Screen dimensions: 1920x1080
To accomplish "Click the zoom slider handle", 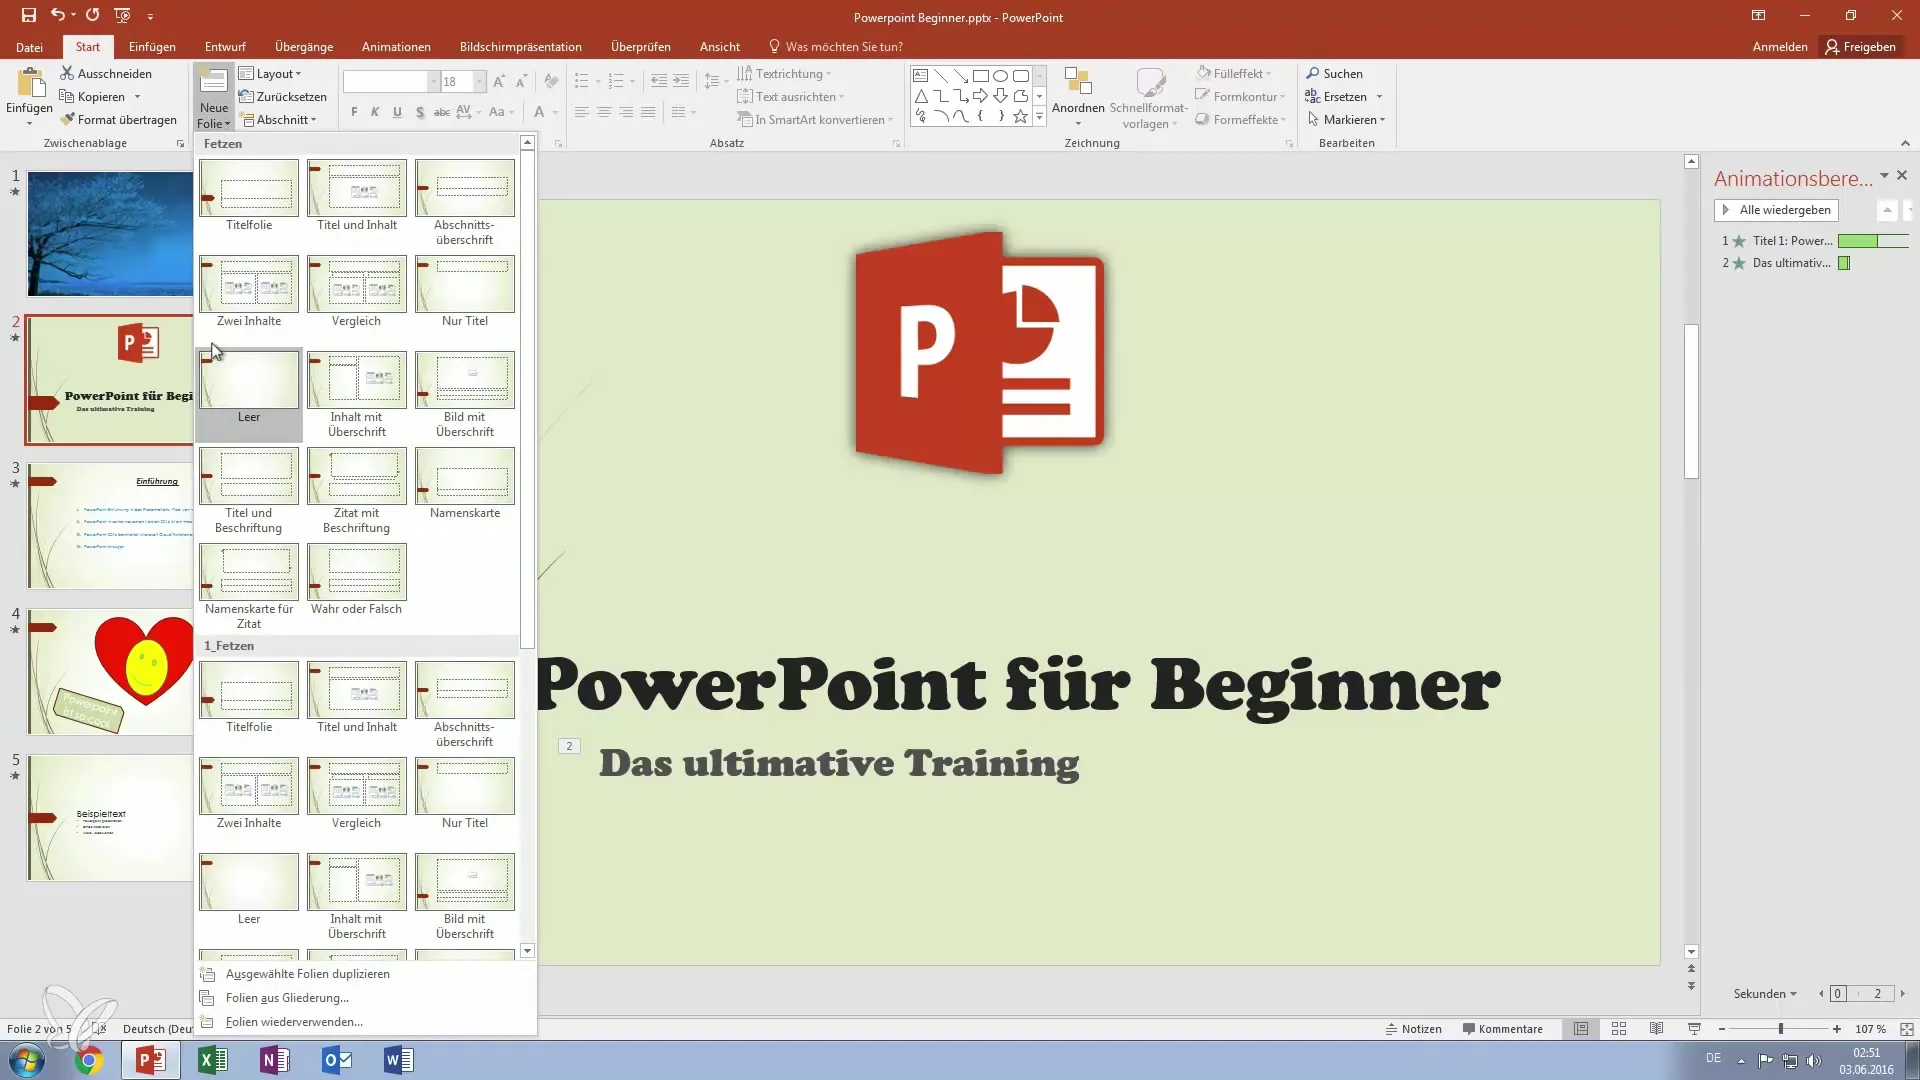I will [x=1780, y=1028].
